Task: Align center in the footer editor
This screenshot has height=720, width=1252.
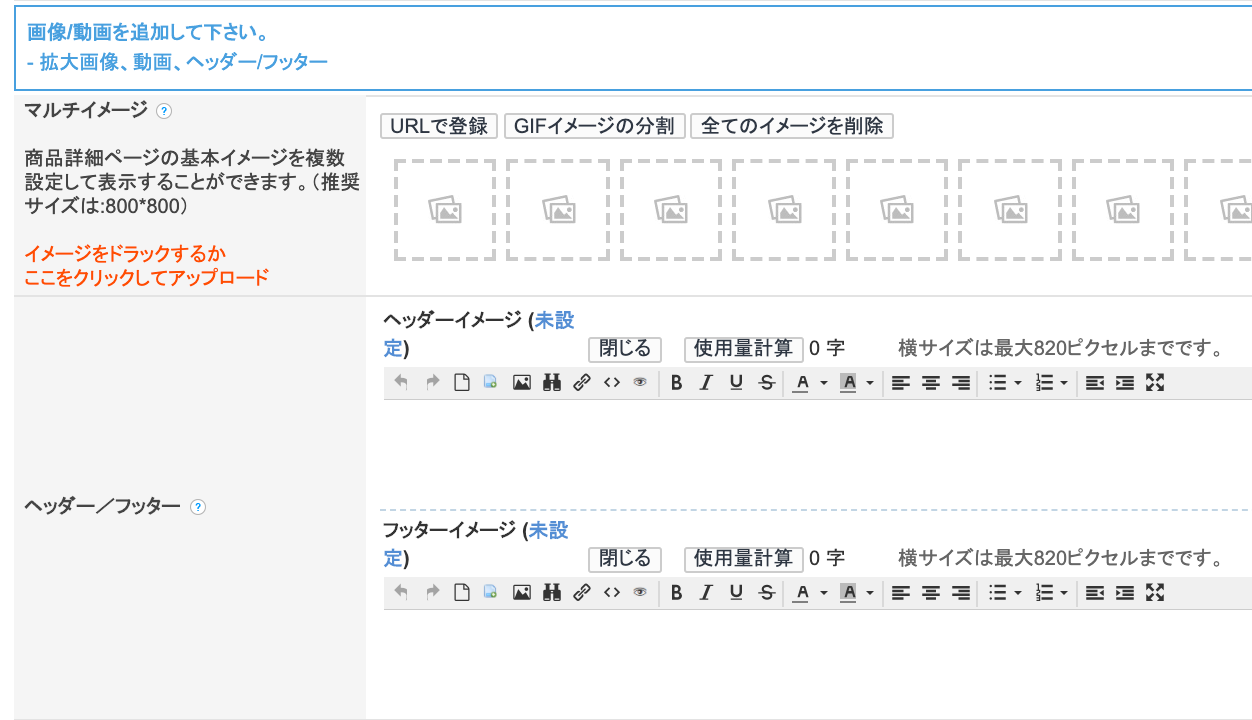Action: pyautogui.click(x=931, y=593)
